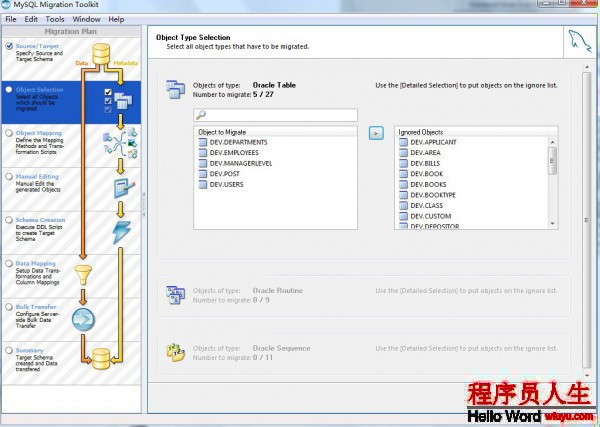
Task: Click the Migration Plan panel header
Action: pos(71,31)
